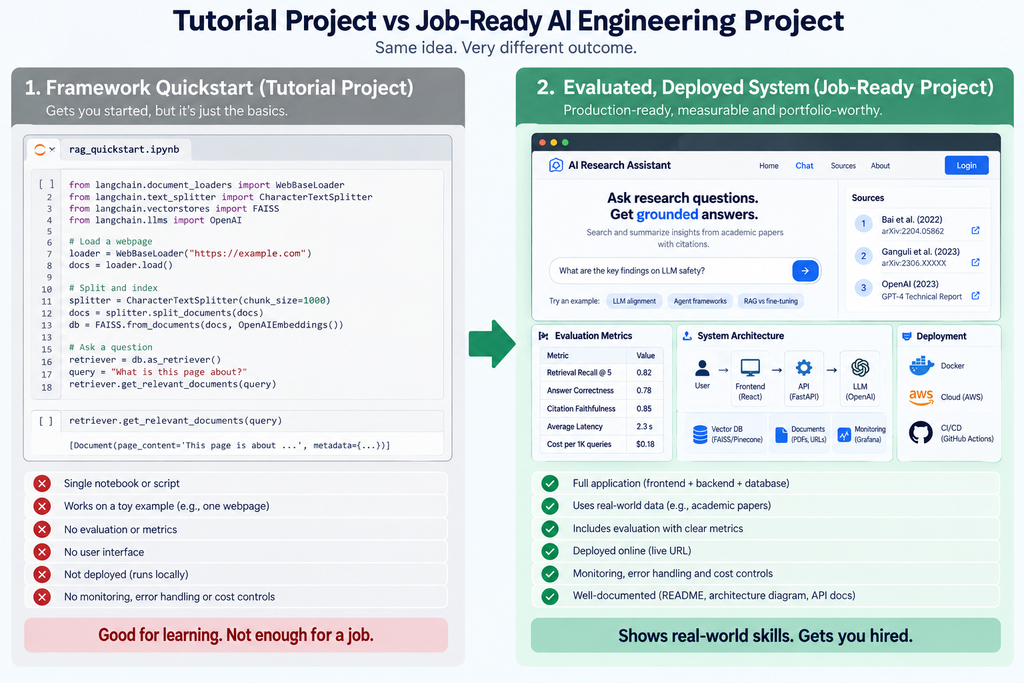The height and width of the screenshot is (683, 1024).
Task: Select the Vector DB database icon
Action: 700,434
